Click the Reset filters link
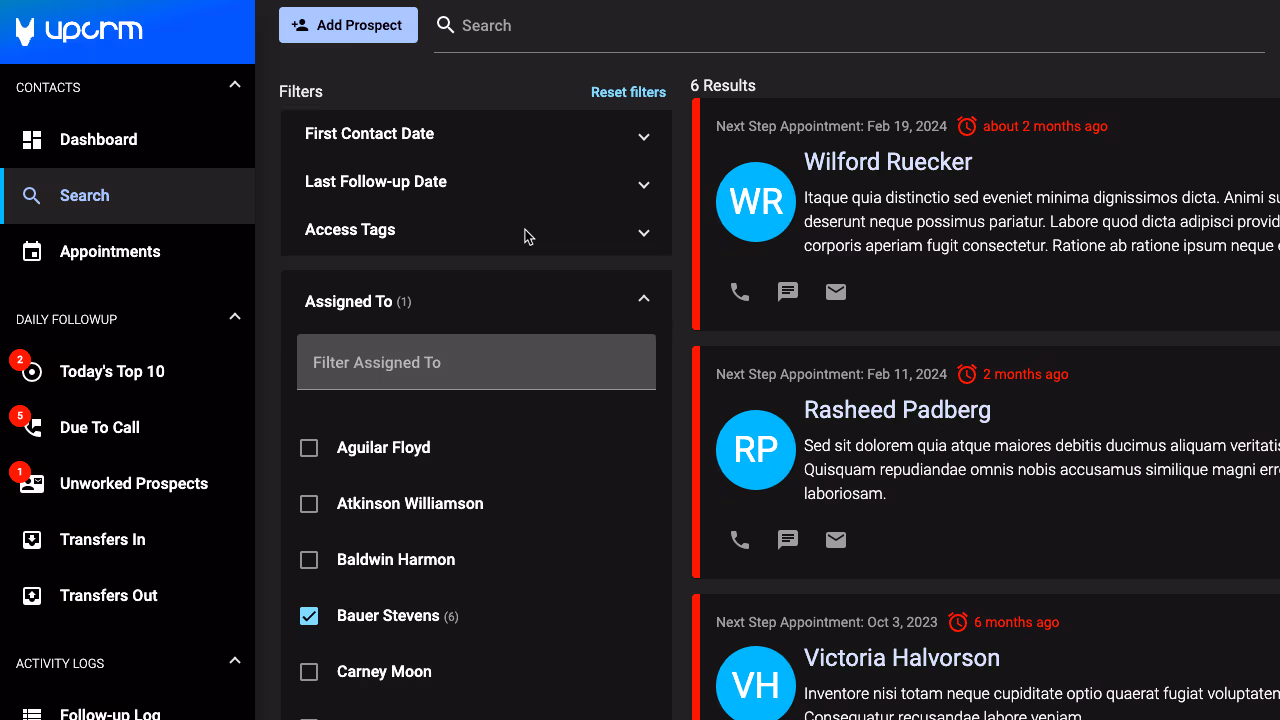Screen dimensions: 1280x720 [x=628, y=92]
